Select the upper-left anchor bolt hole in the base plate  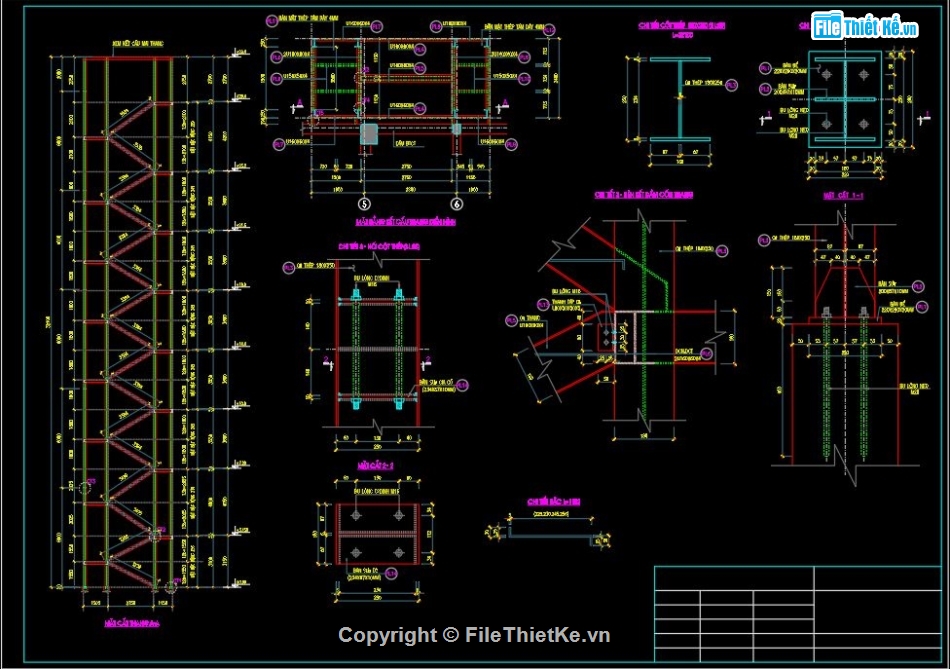click(827, 75)
